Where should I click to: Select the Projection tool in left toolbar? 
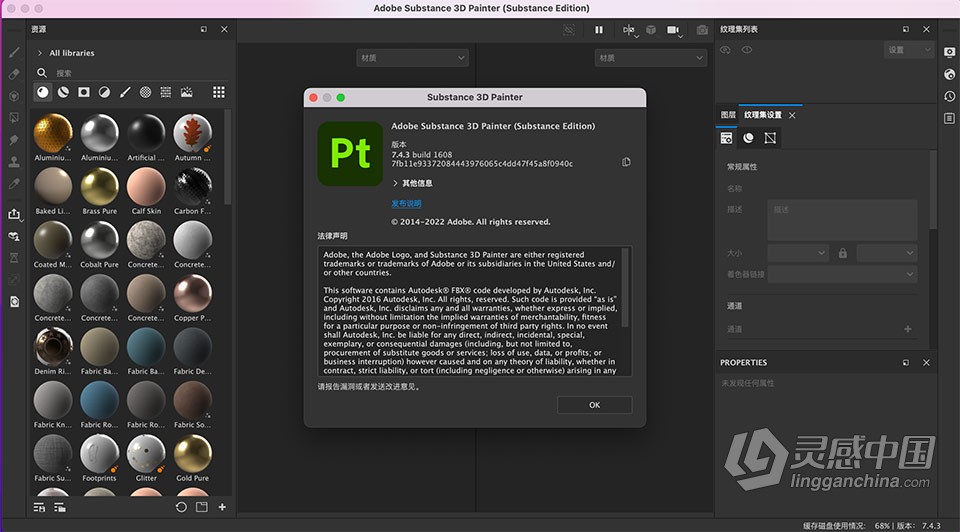(x=14, y=96)
